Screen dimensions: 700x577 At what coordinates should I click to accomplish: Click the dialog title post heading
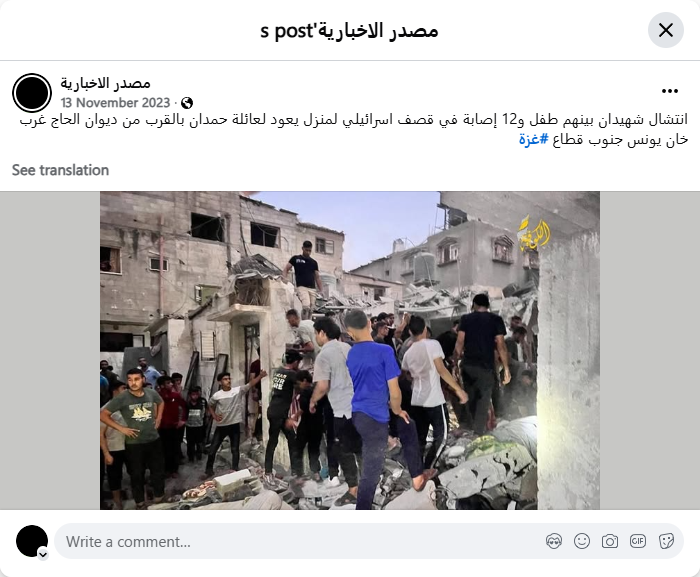(x=349, y=30)
